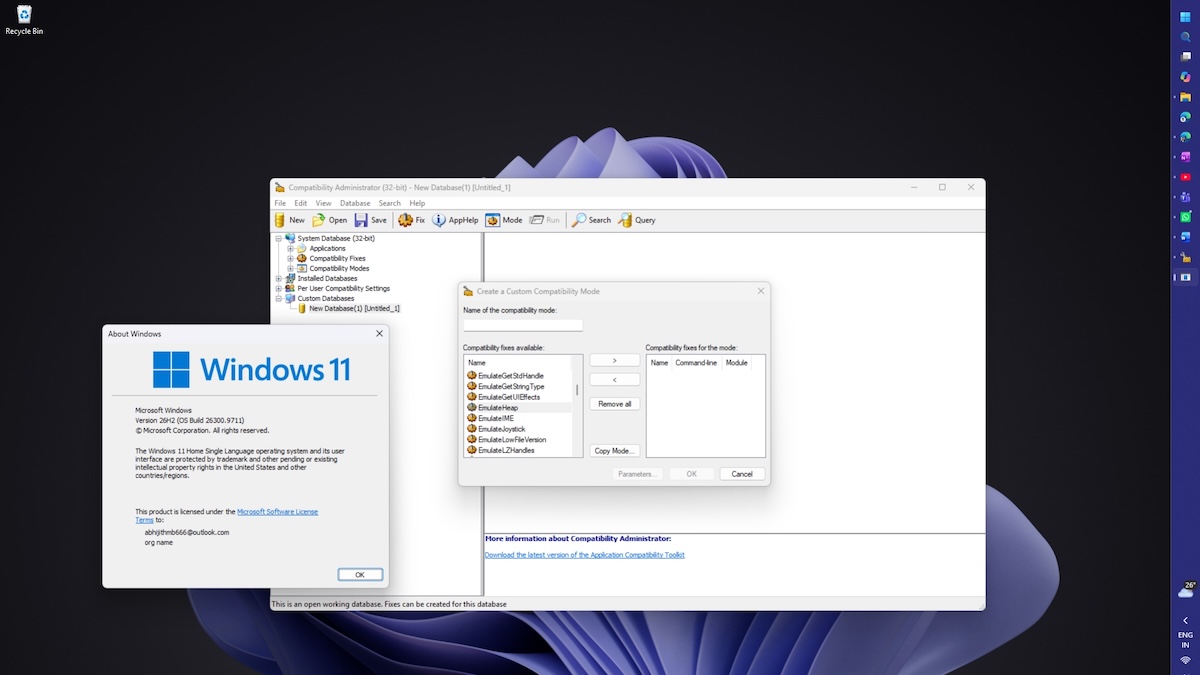
Task: Select EmulateLowFileVersion in available fixes
Action: pos(512,440)
